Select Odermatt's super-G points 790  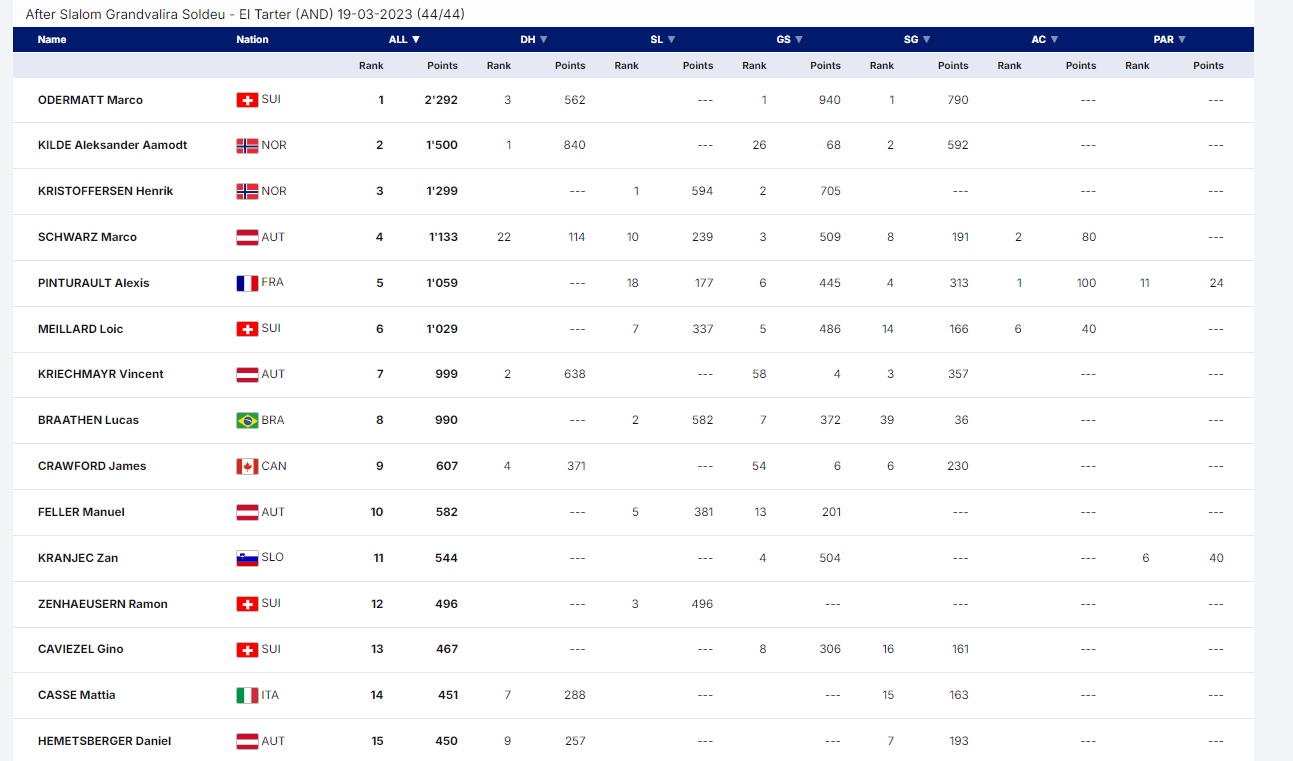[x=958, y=100]
